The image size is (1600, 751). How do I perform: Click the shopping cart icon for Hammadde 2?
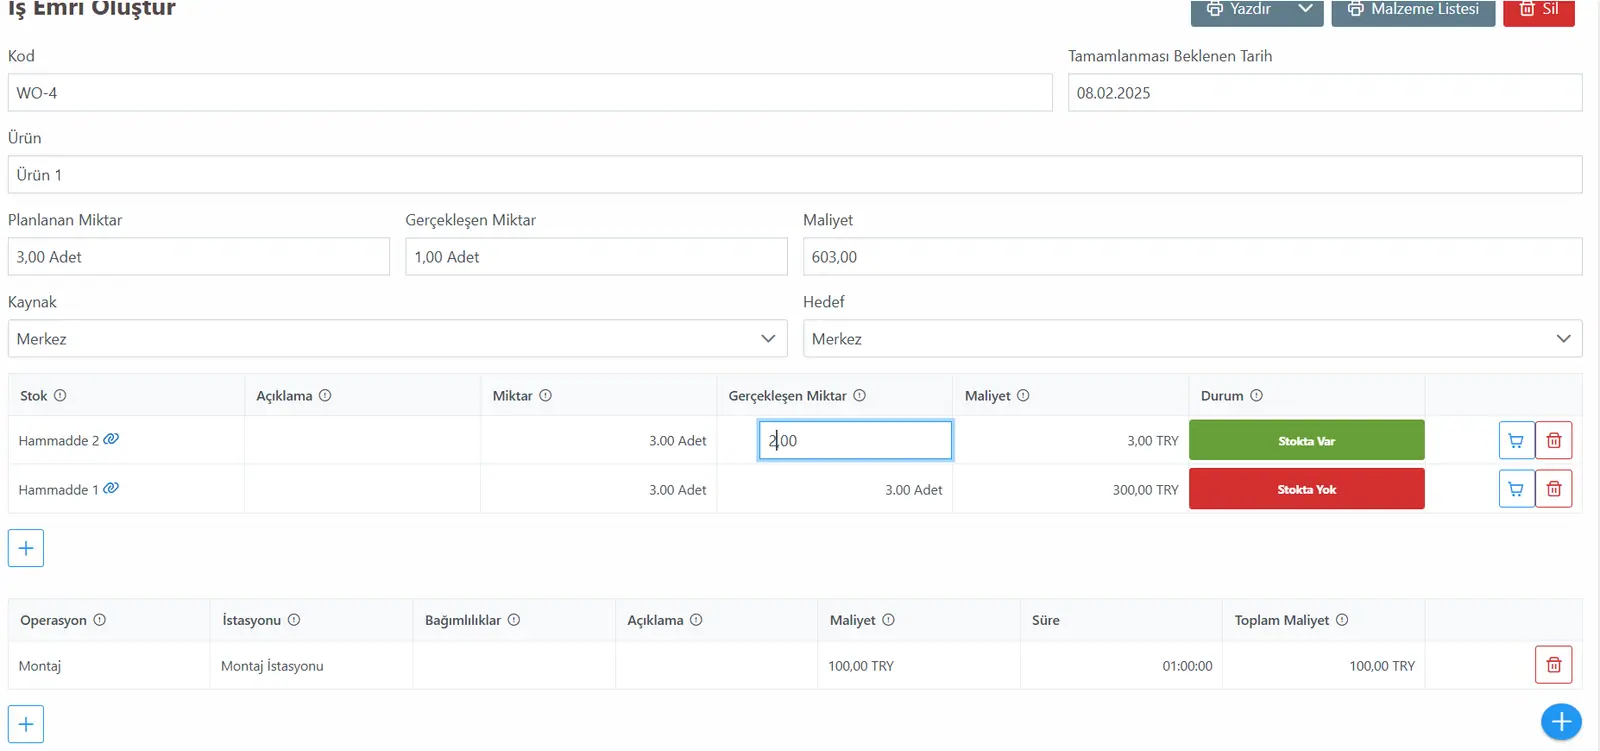1516,440
